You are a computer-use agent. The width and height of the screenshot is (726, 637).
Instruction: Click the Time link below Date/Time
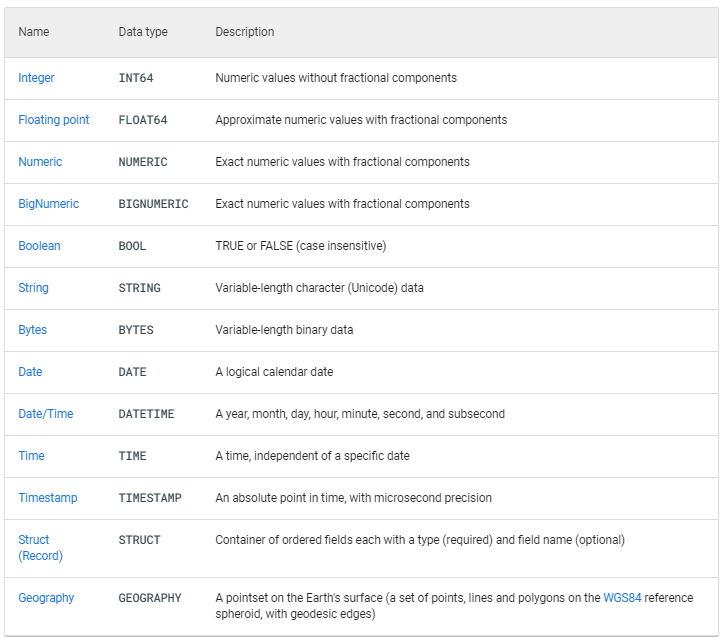coord(31,456)
